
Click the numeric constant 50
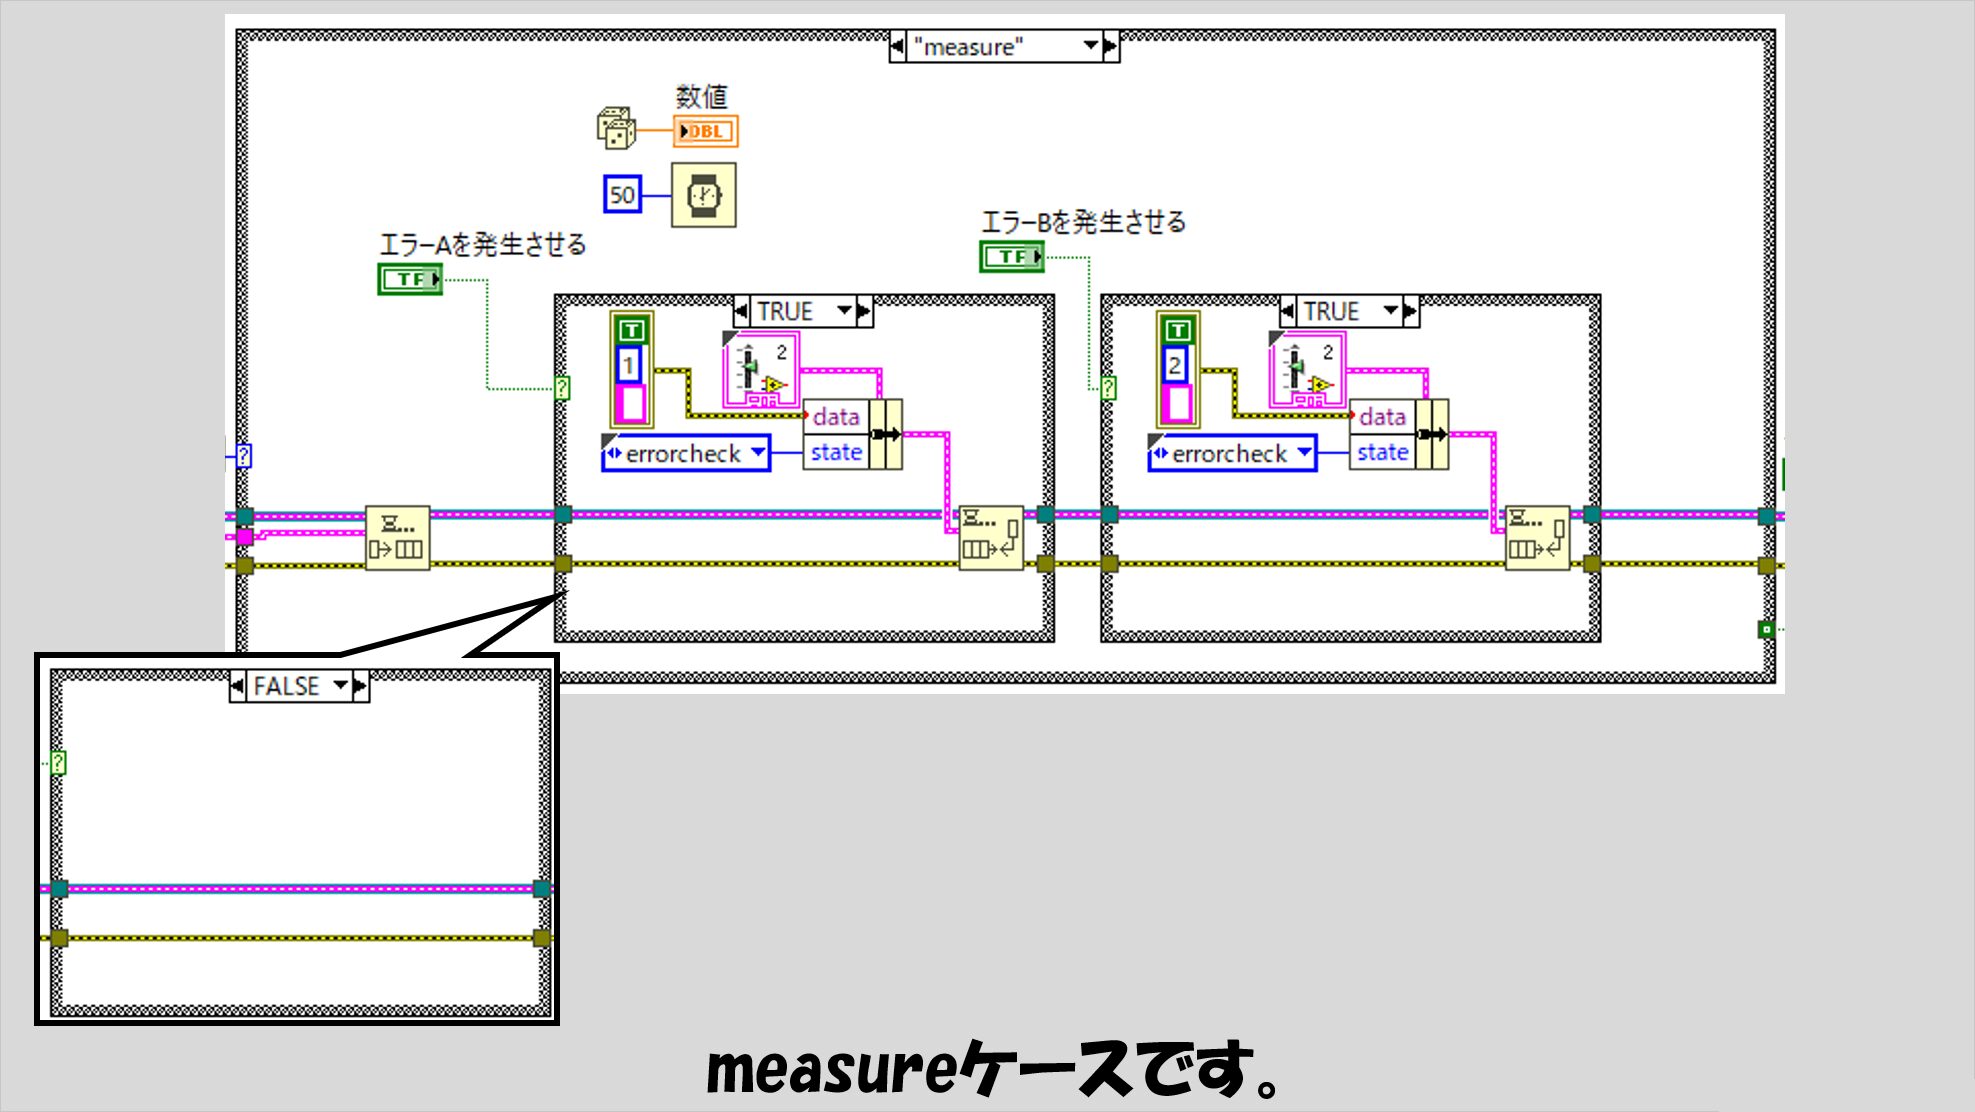click(622, 195)
